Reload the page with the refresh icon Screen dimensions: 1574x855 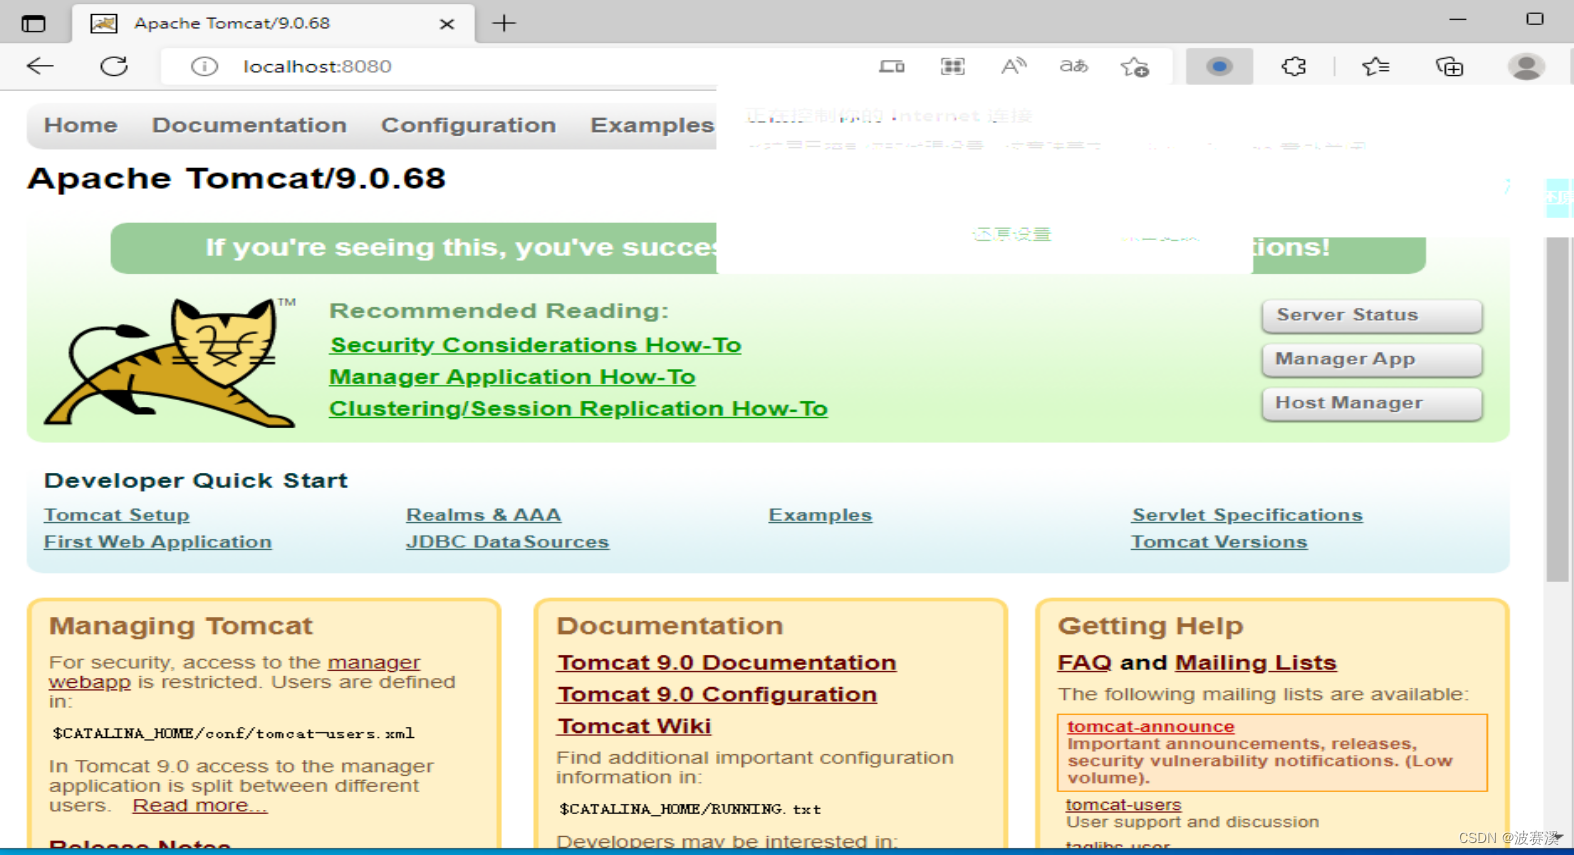pyautogui.click(x=114, y=66)
